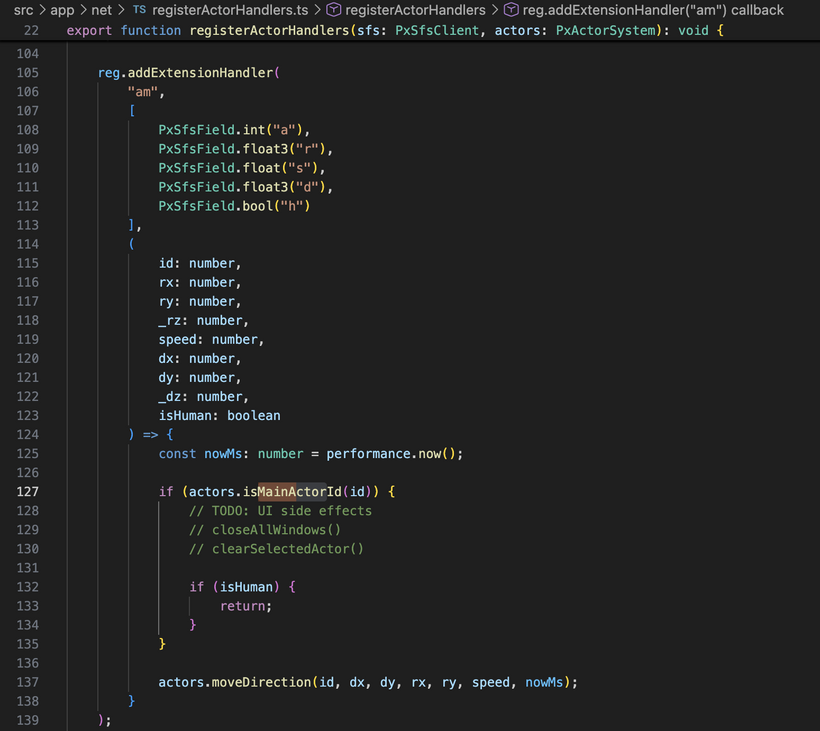The image size is (820, 731).
Task: Click the cube icon before registerActorHandlers breadcrumb
Action: tap(333, 10)
